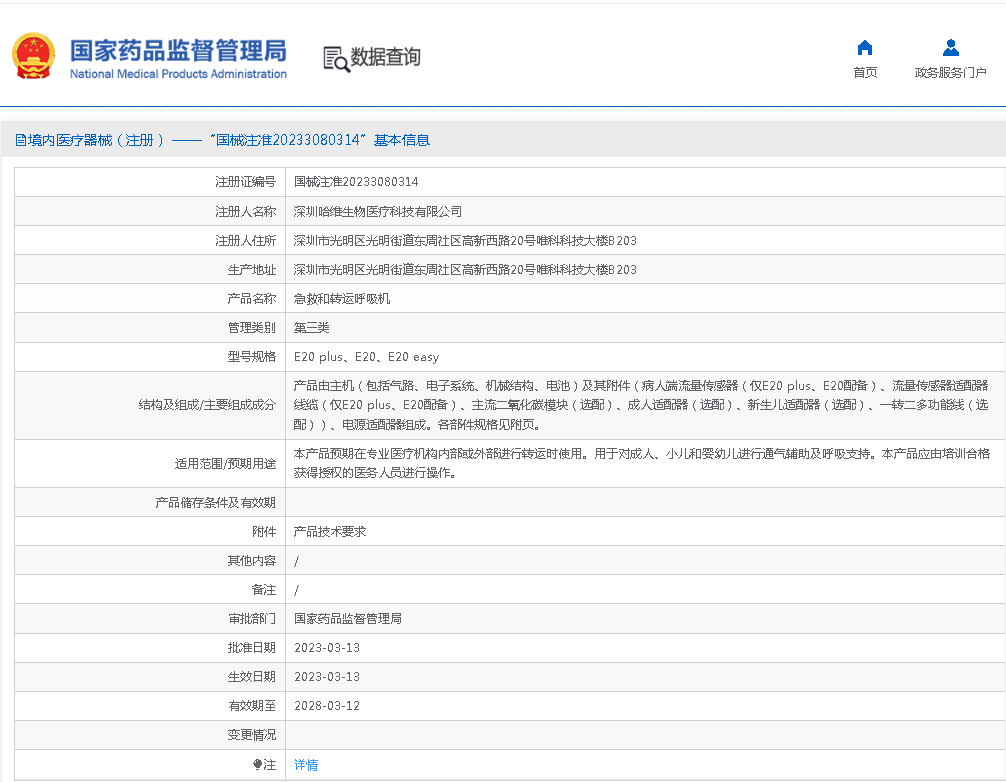
Task: Click the document icon before 境内医疗器械 heading
Action: 20,141
